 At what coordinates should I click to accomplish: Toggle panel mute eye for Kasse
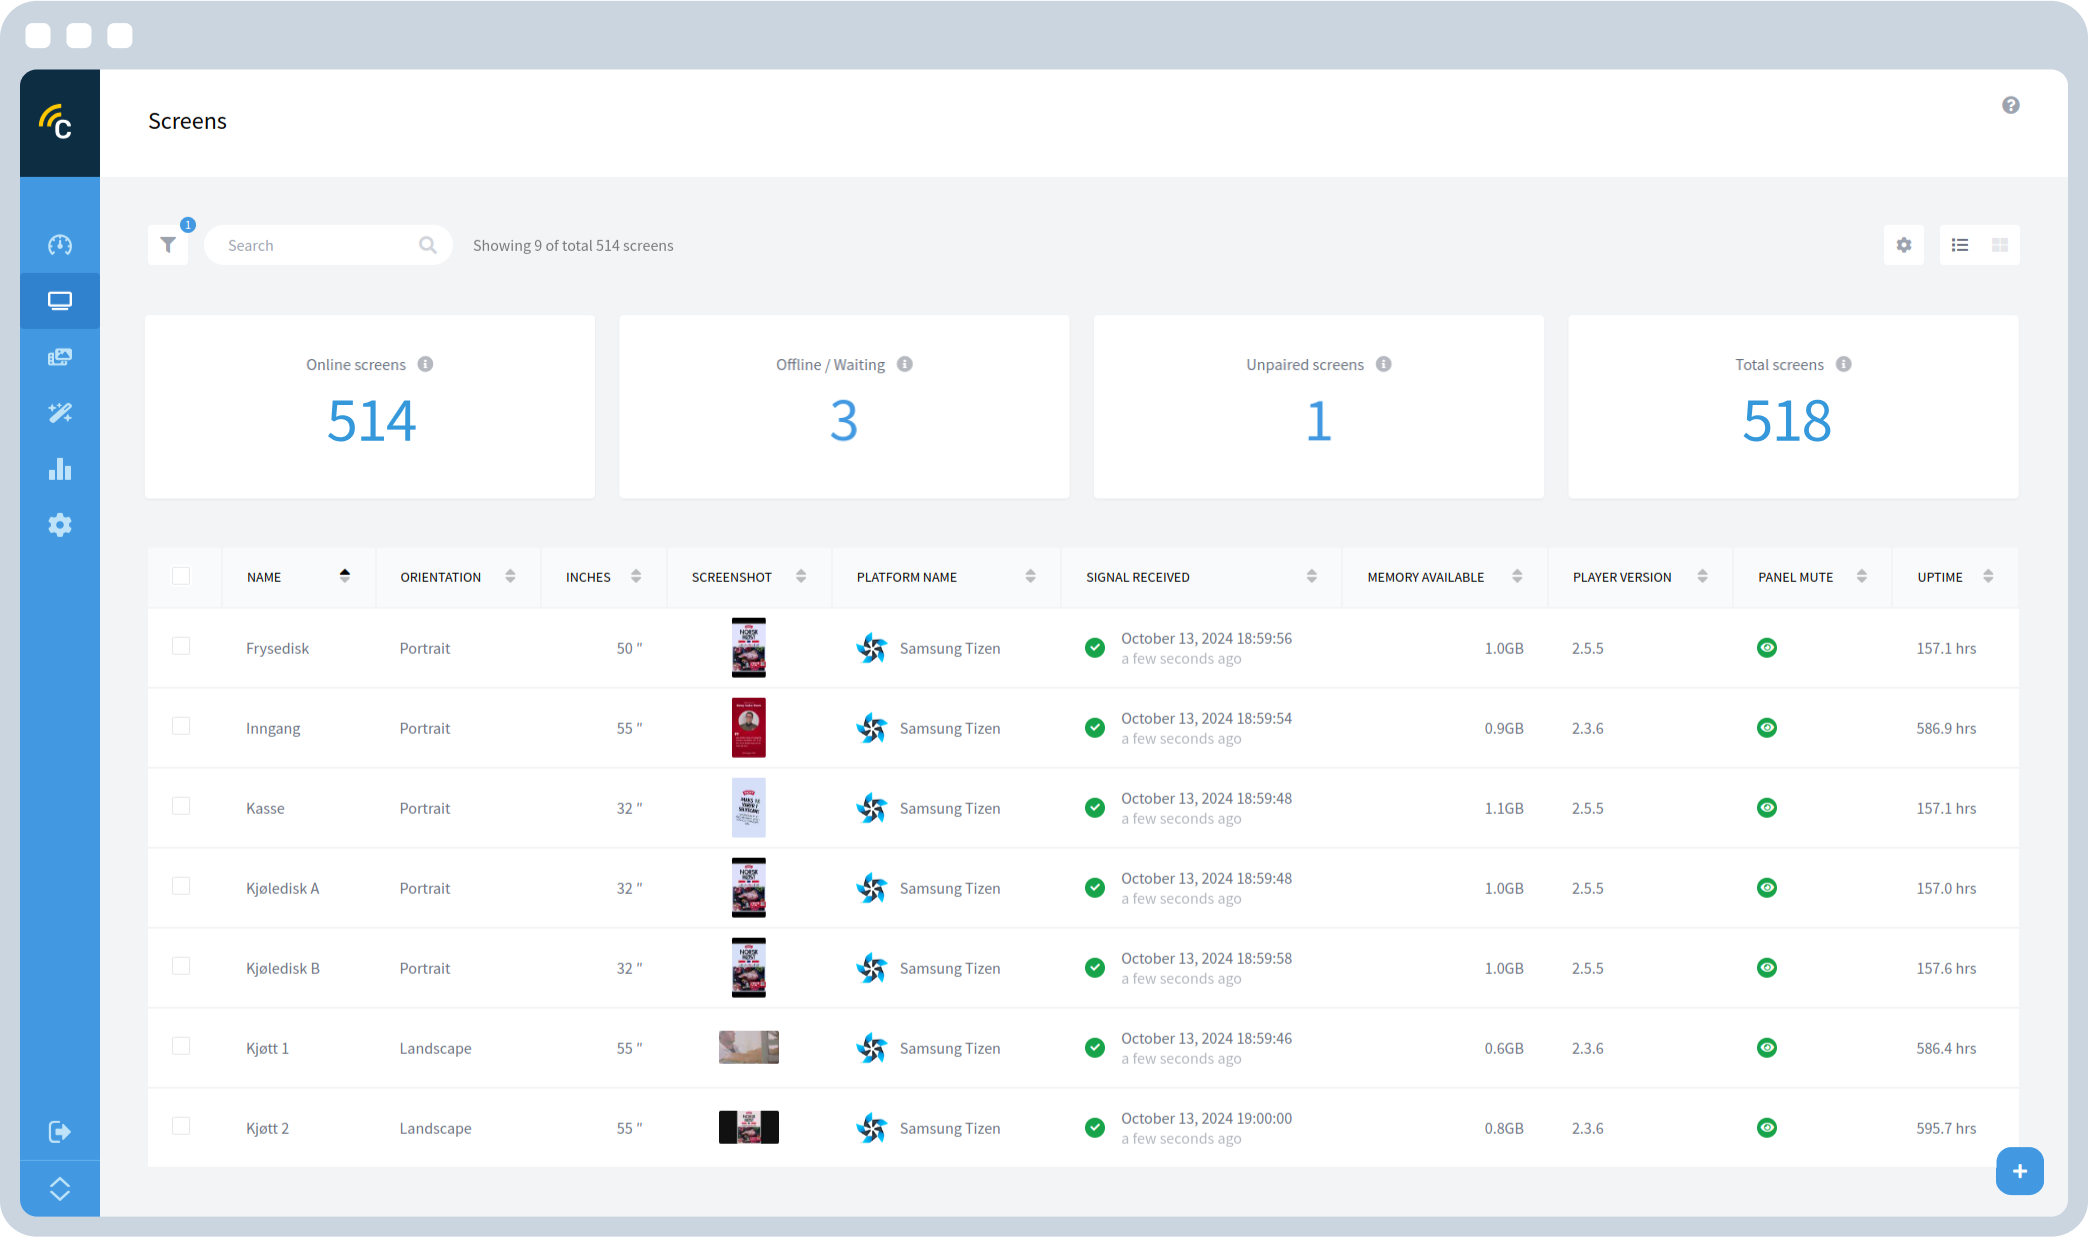coord(1766,808)
